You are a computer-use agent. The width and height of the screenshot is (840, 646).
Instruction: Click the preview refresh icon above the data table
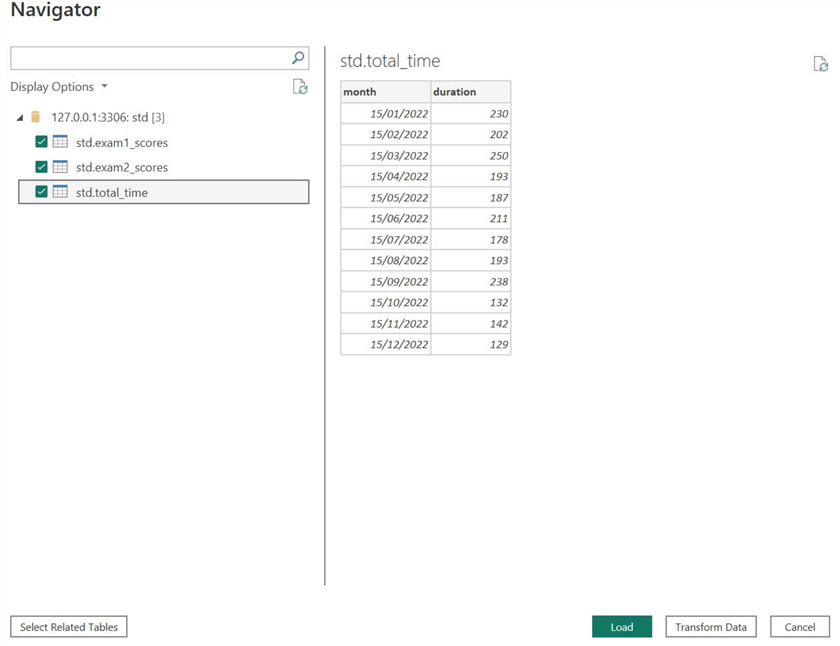coord(821,62)
